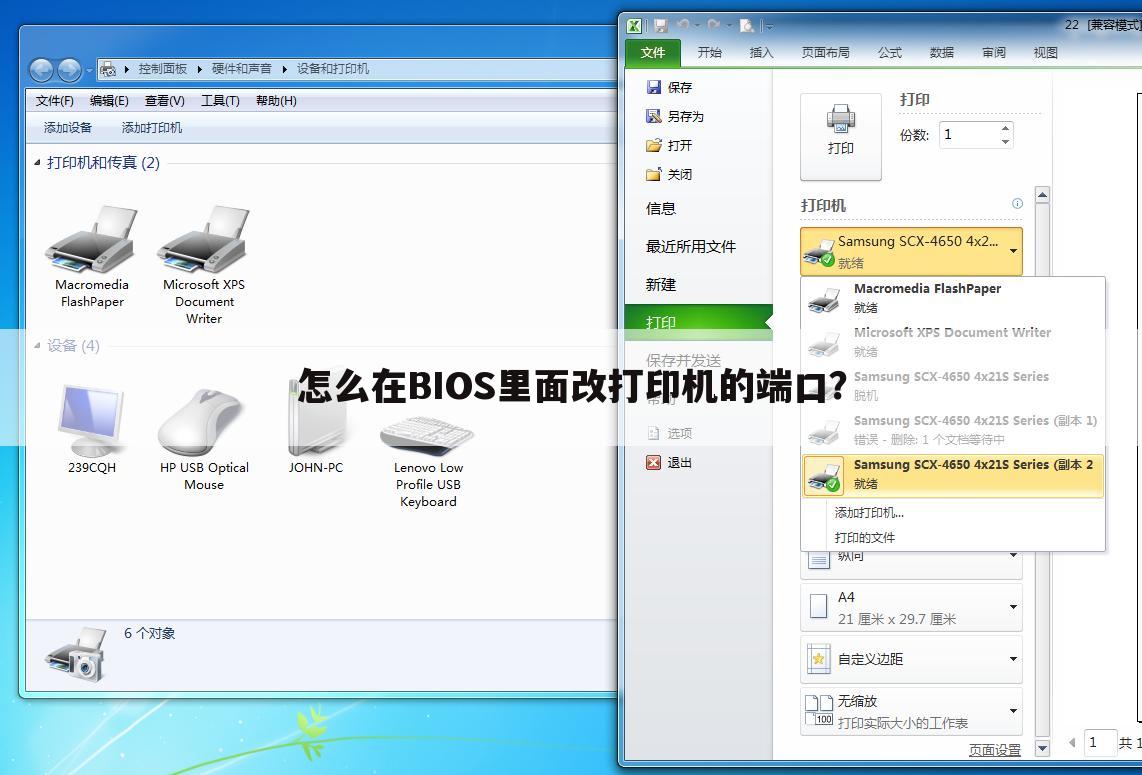Click 选项 in Excel file menu
Image resolution: width=1142 pixels, height=775 pixels.
coord(669,433)
